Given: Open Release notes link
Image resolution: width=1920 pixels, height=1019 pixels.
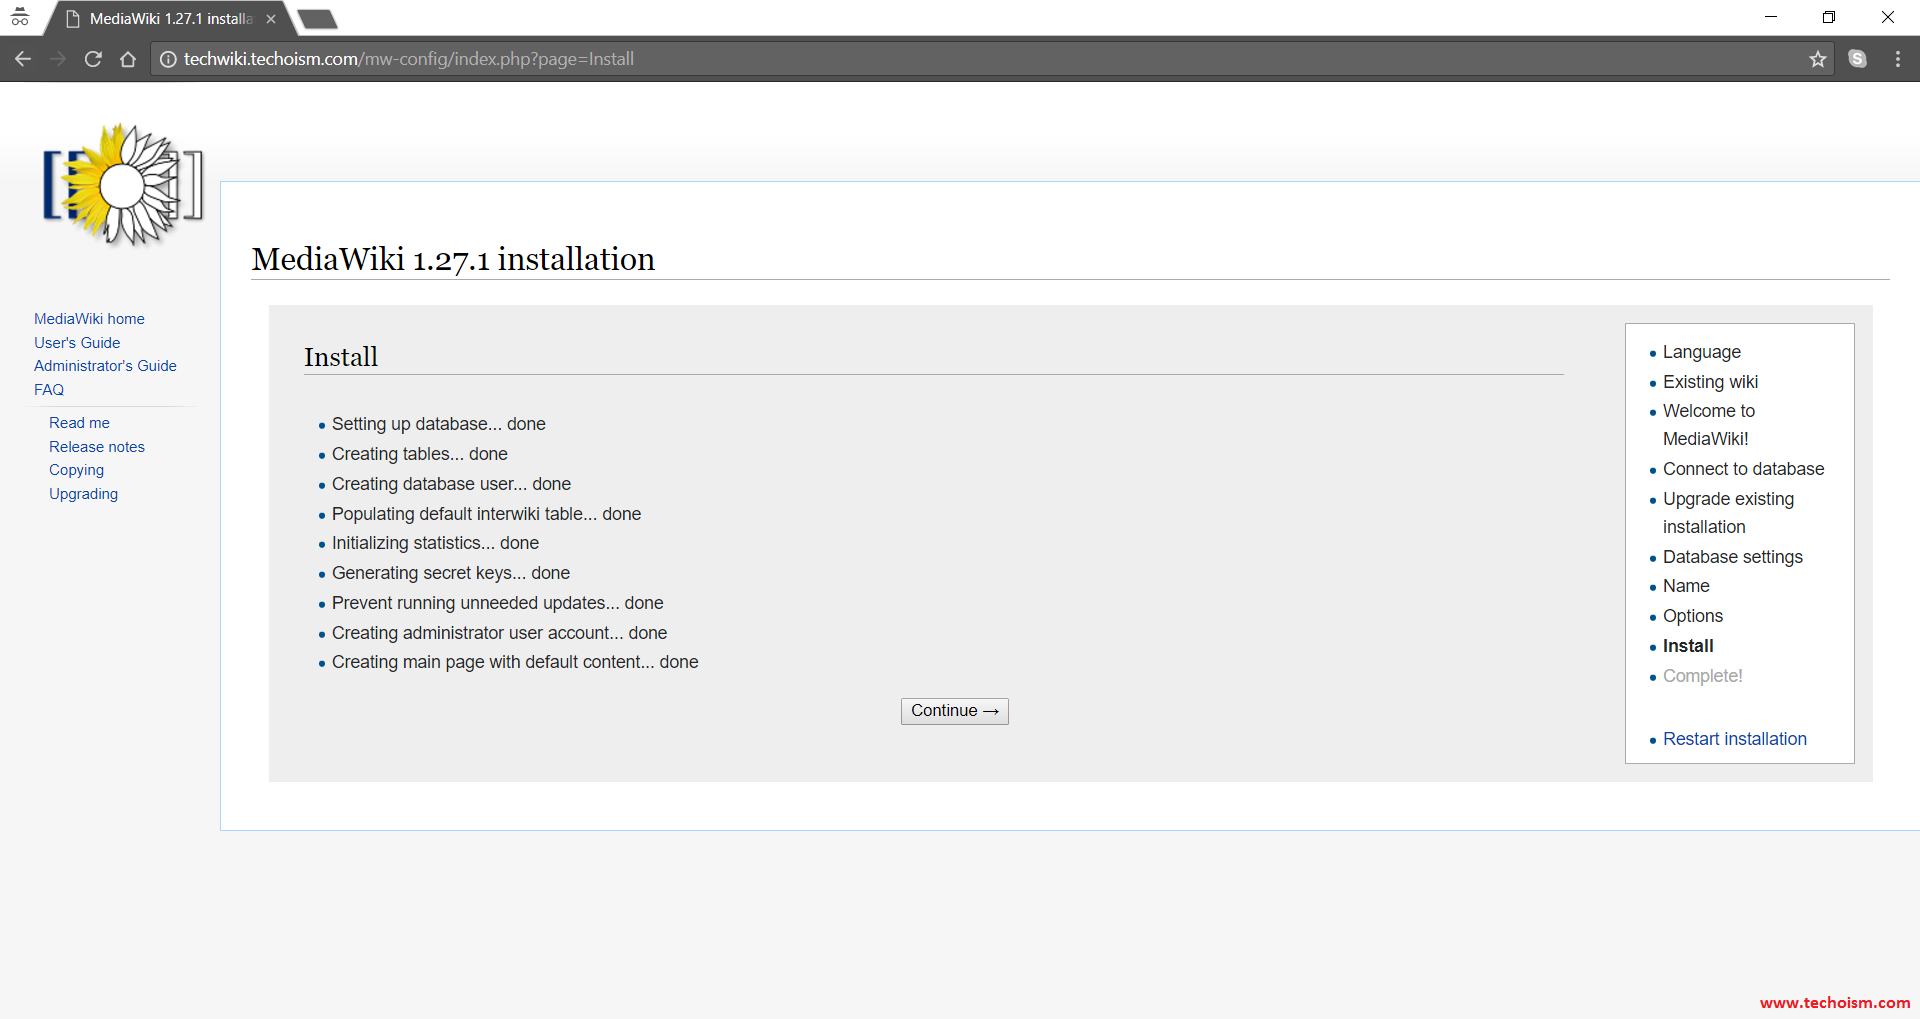Looking at the screenshot, I should [97, 447].
